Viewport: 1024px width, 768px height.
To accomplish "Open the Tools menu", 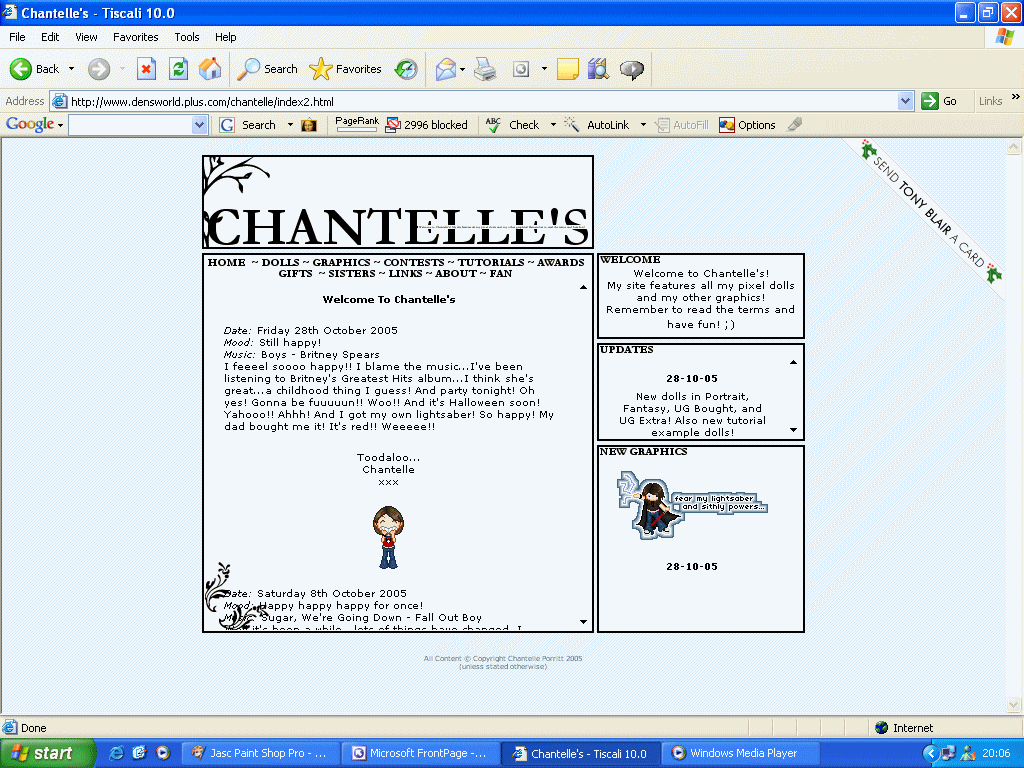I will (187, 37).
